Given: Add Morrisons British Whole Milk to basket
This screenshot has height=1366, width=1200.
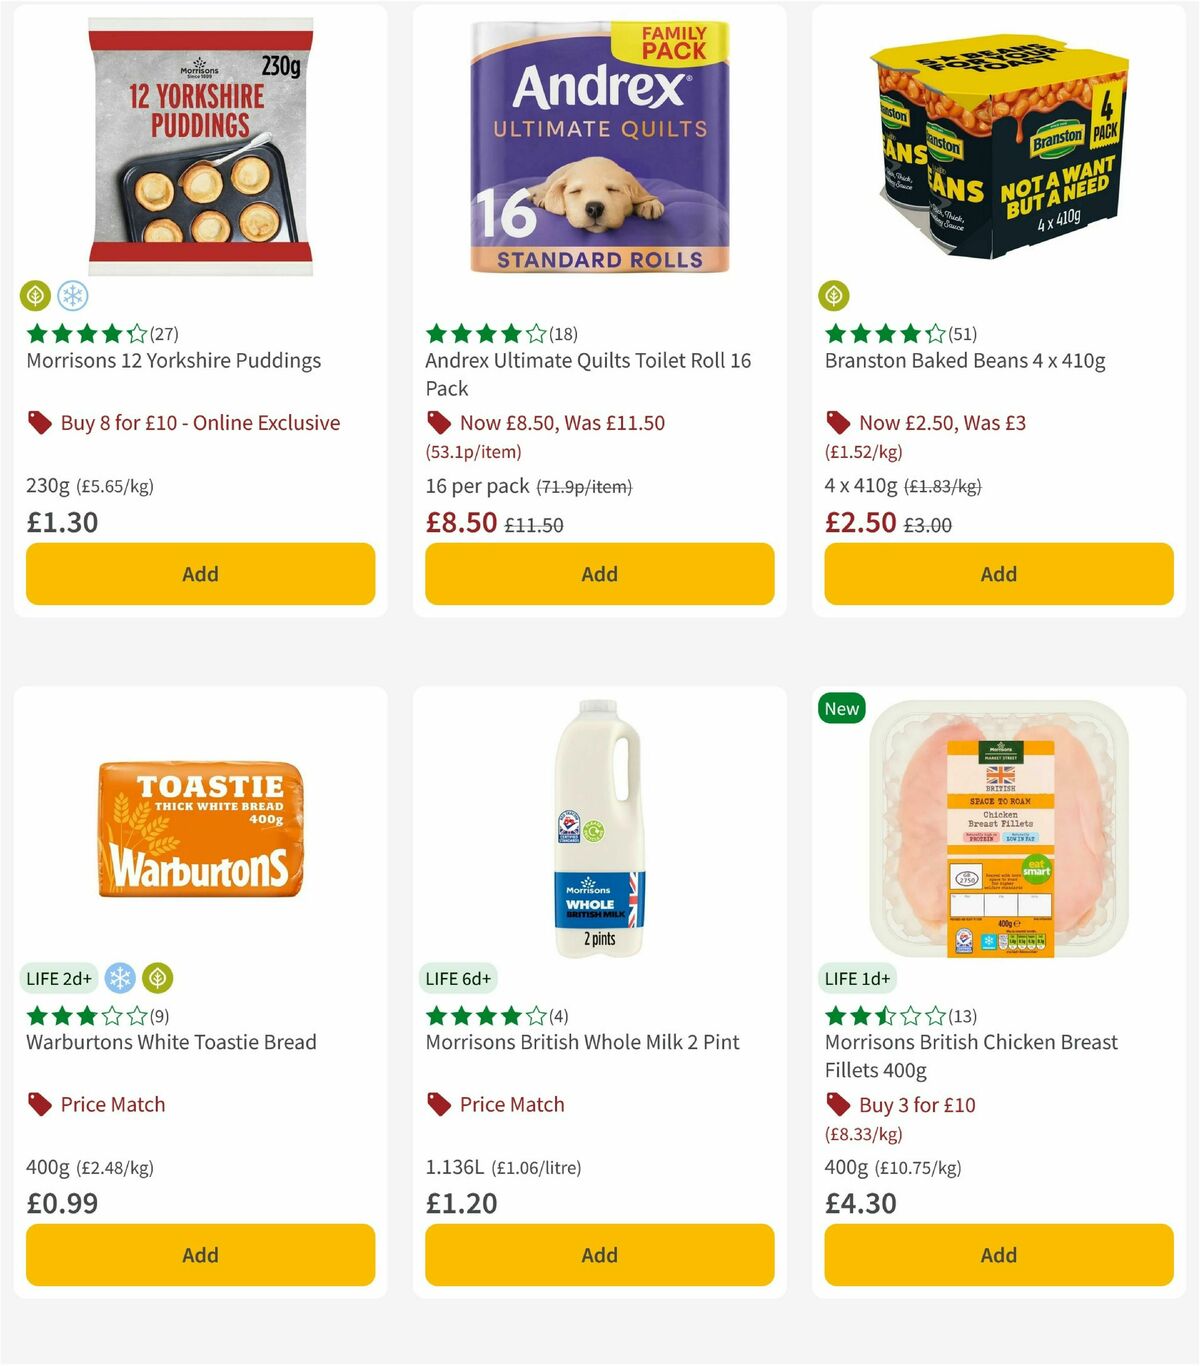Looking at the screenshot, I should [598, 1255].
